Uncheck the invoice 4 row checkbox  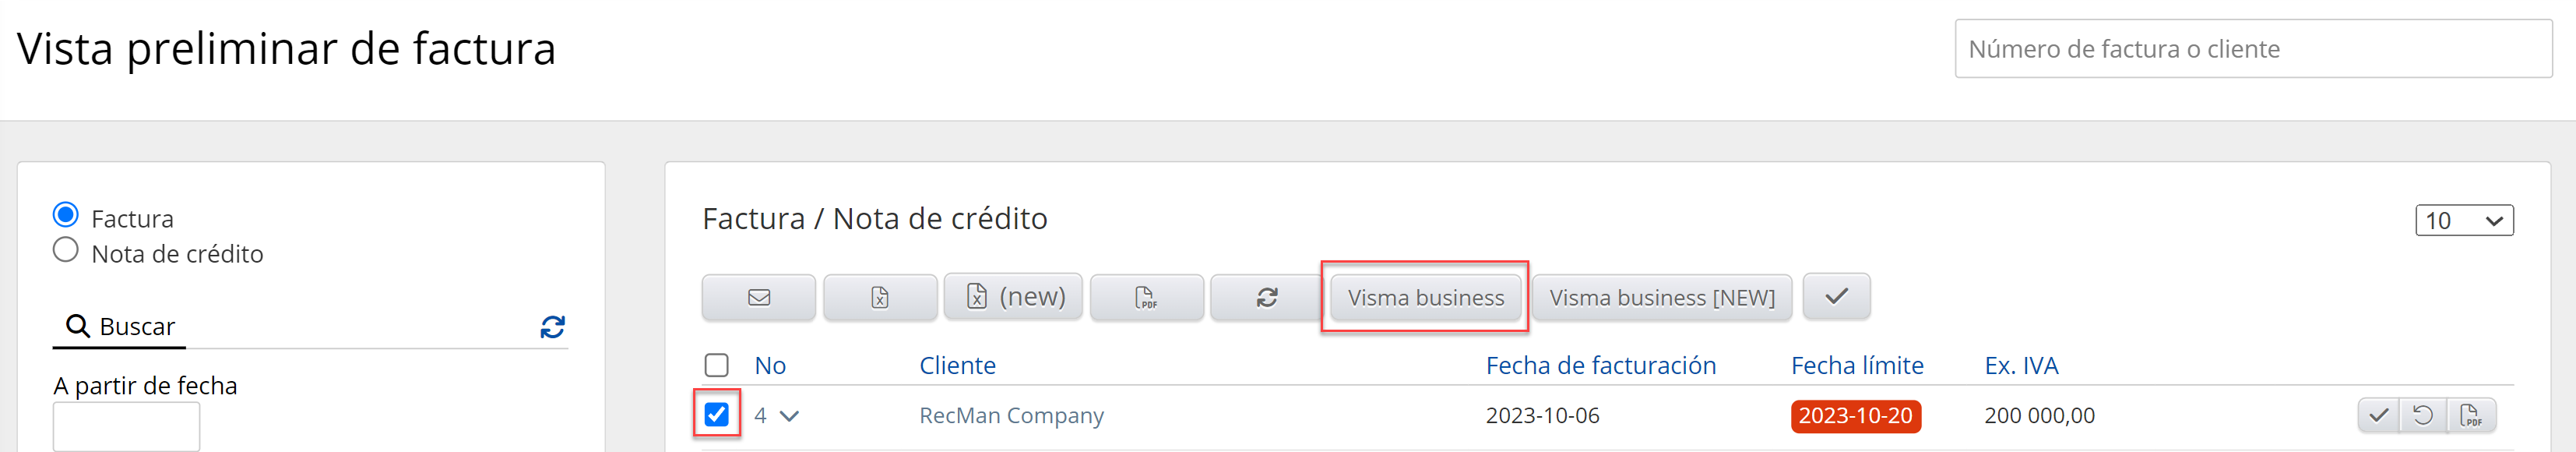click(x=717, y=414)
